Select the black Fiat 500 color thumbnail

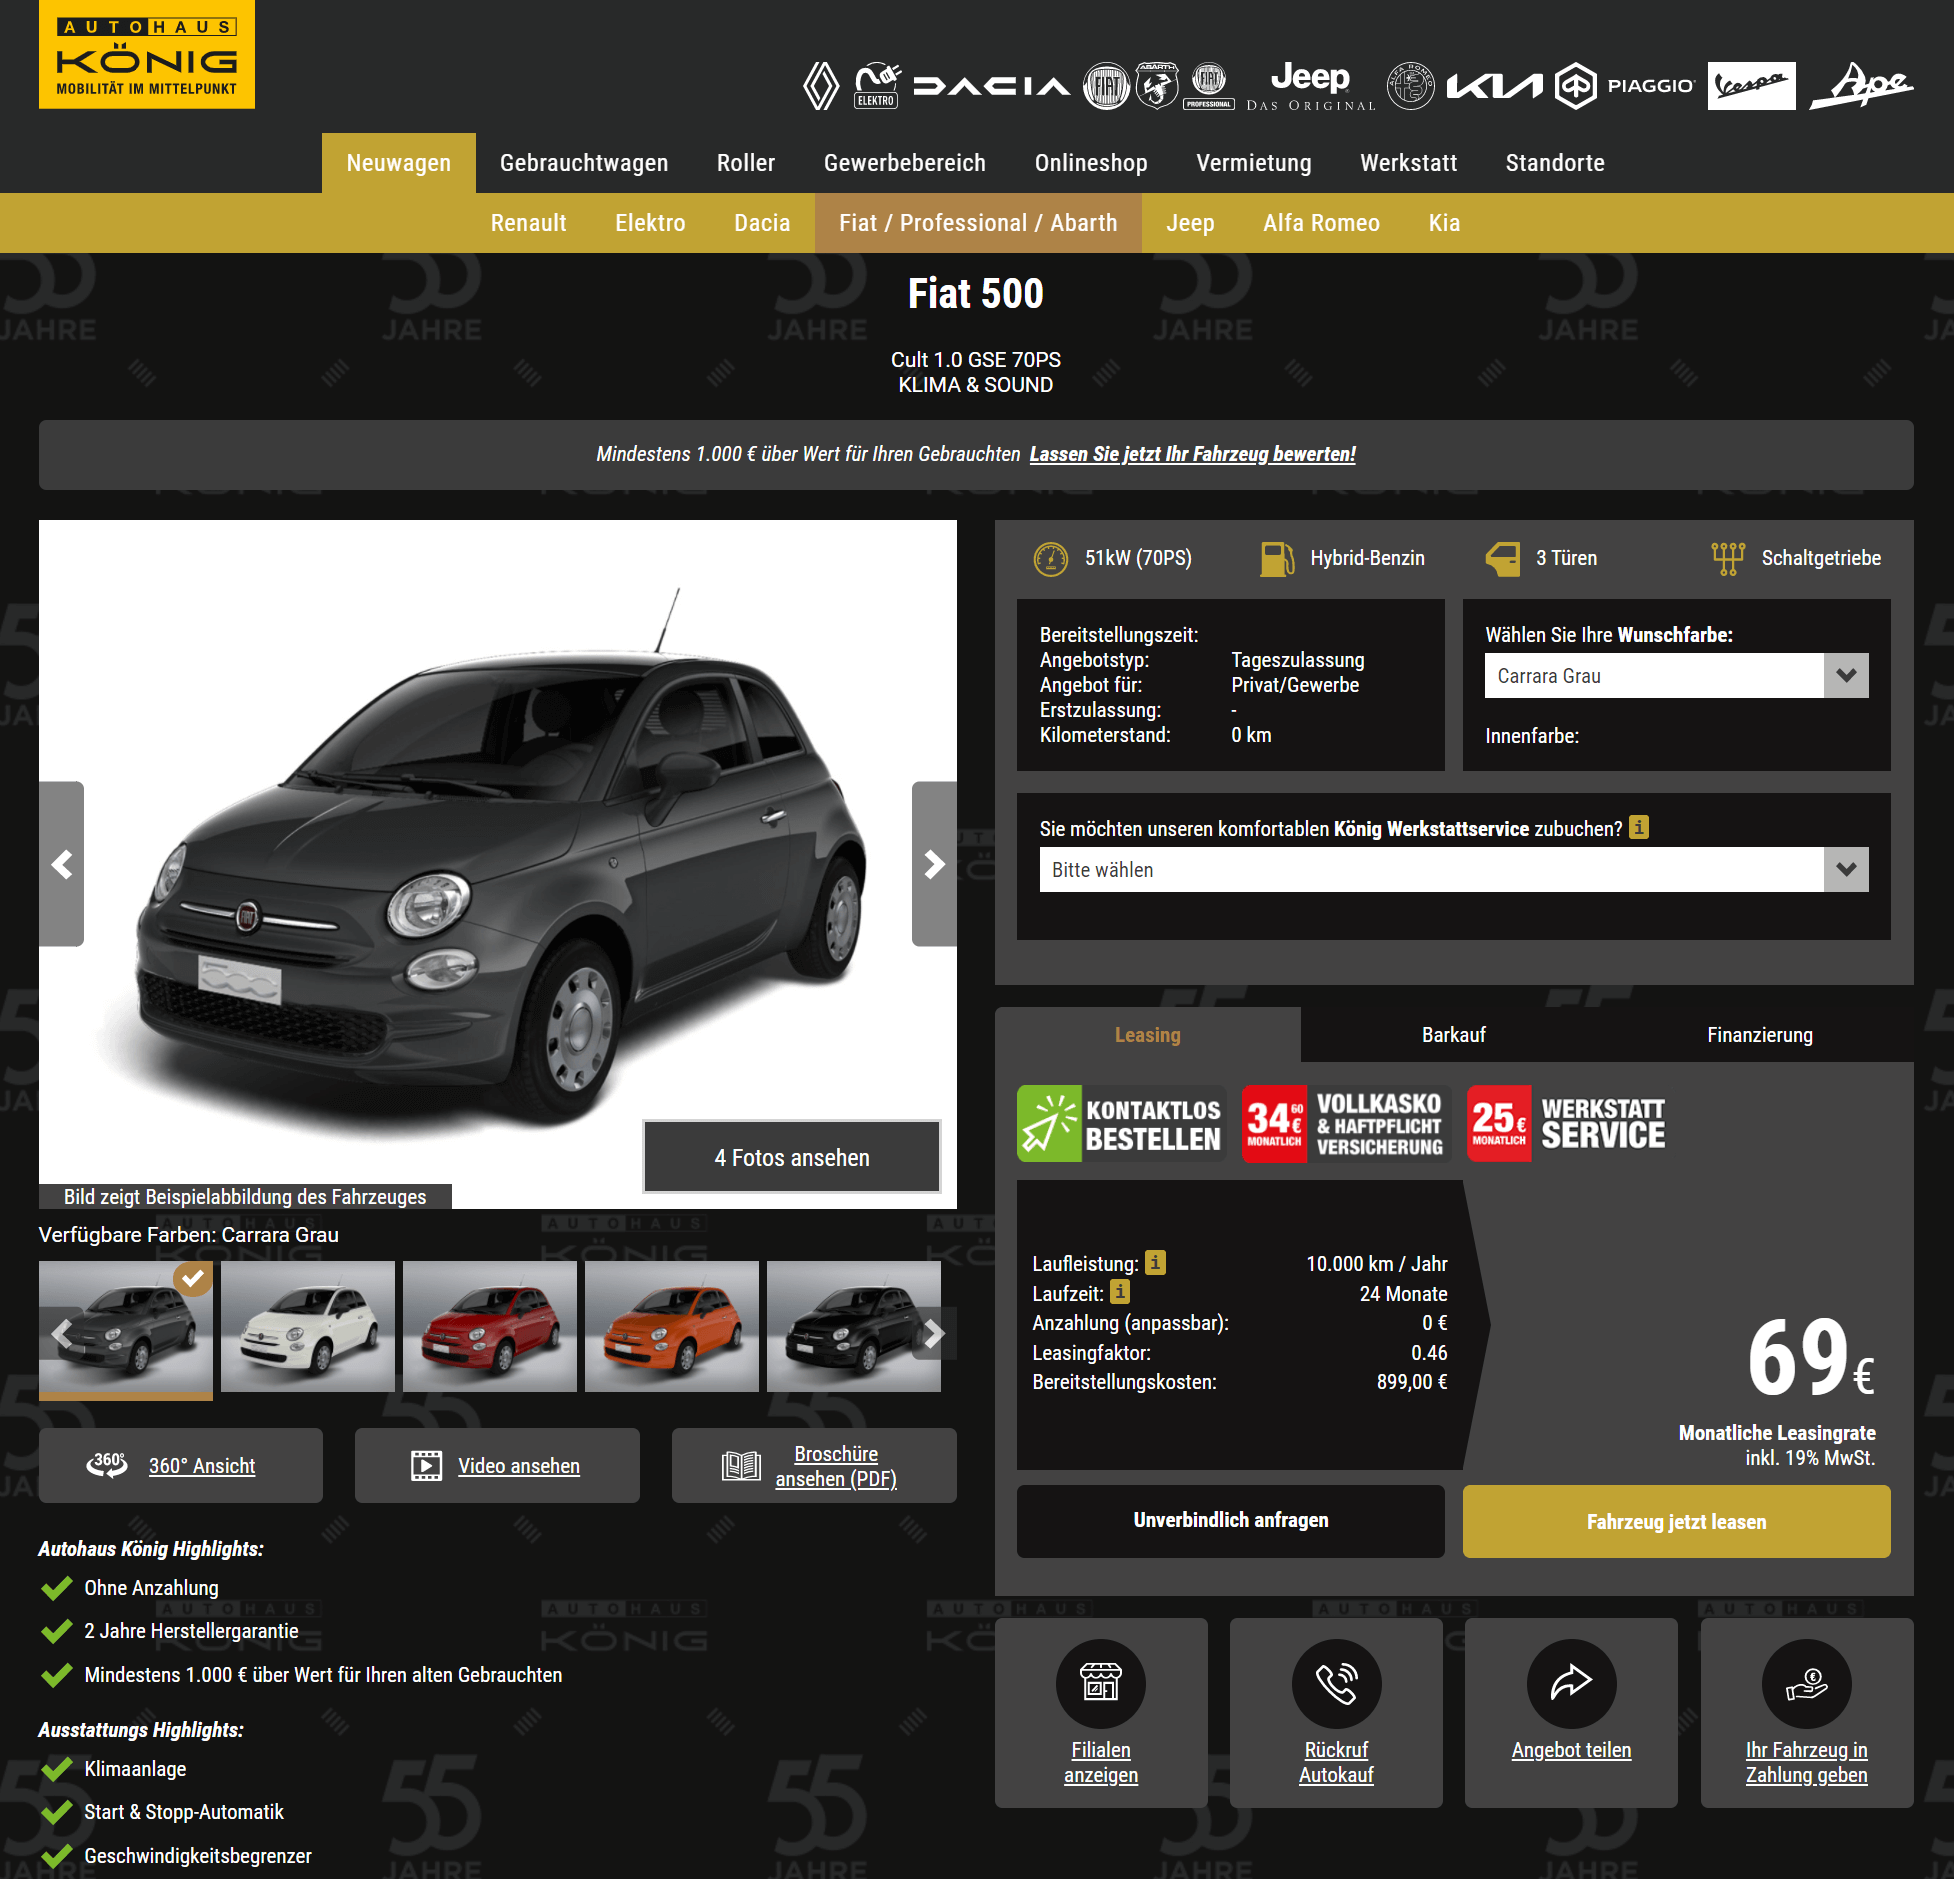tap(854, 1327)
